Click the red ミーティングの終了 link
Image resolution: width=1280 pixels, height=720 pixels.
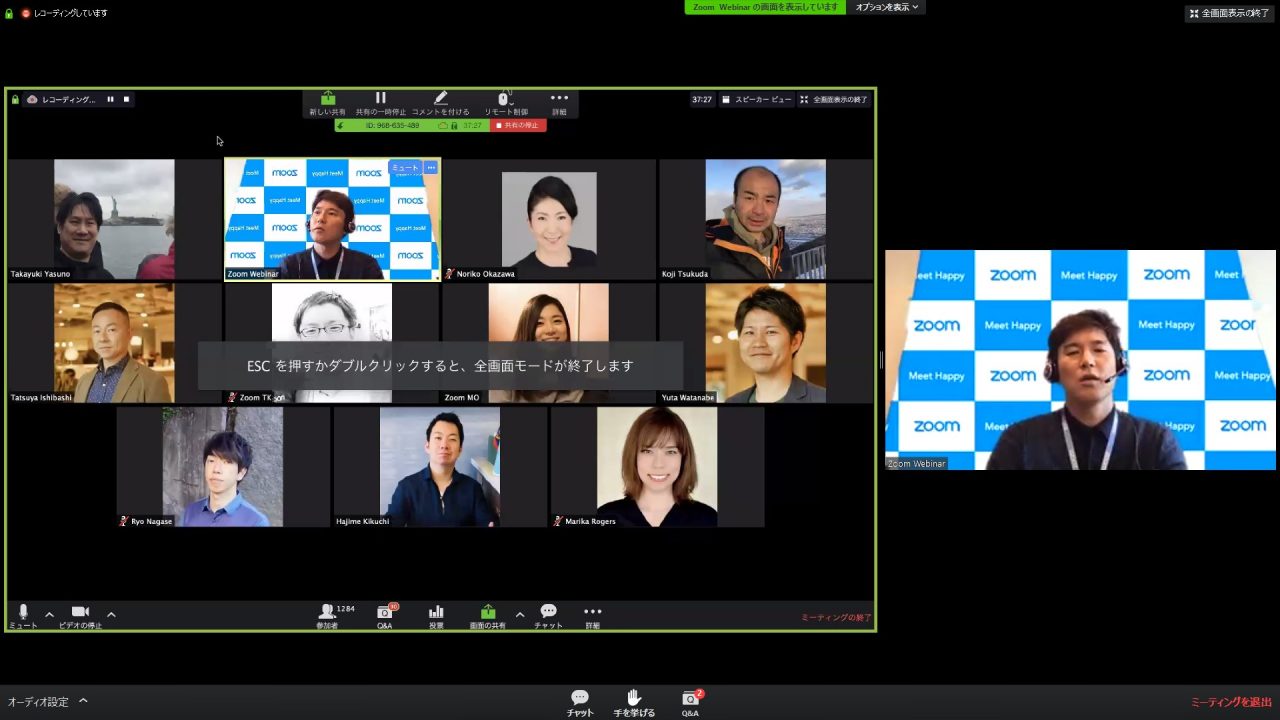836,617
